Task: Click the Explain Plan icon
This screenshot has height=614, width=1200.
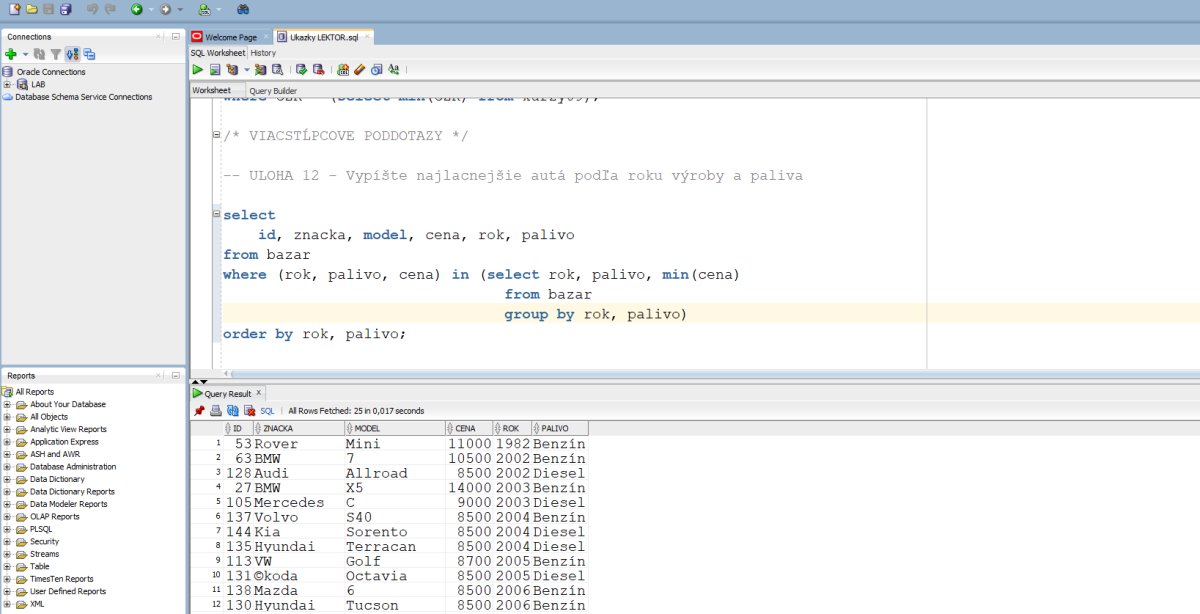Action: pos(232,70)
